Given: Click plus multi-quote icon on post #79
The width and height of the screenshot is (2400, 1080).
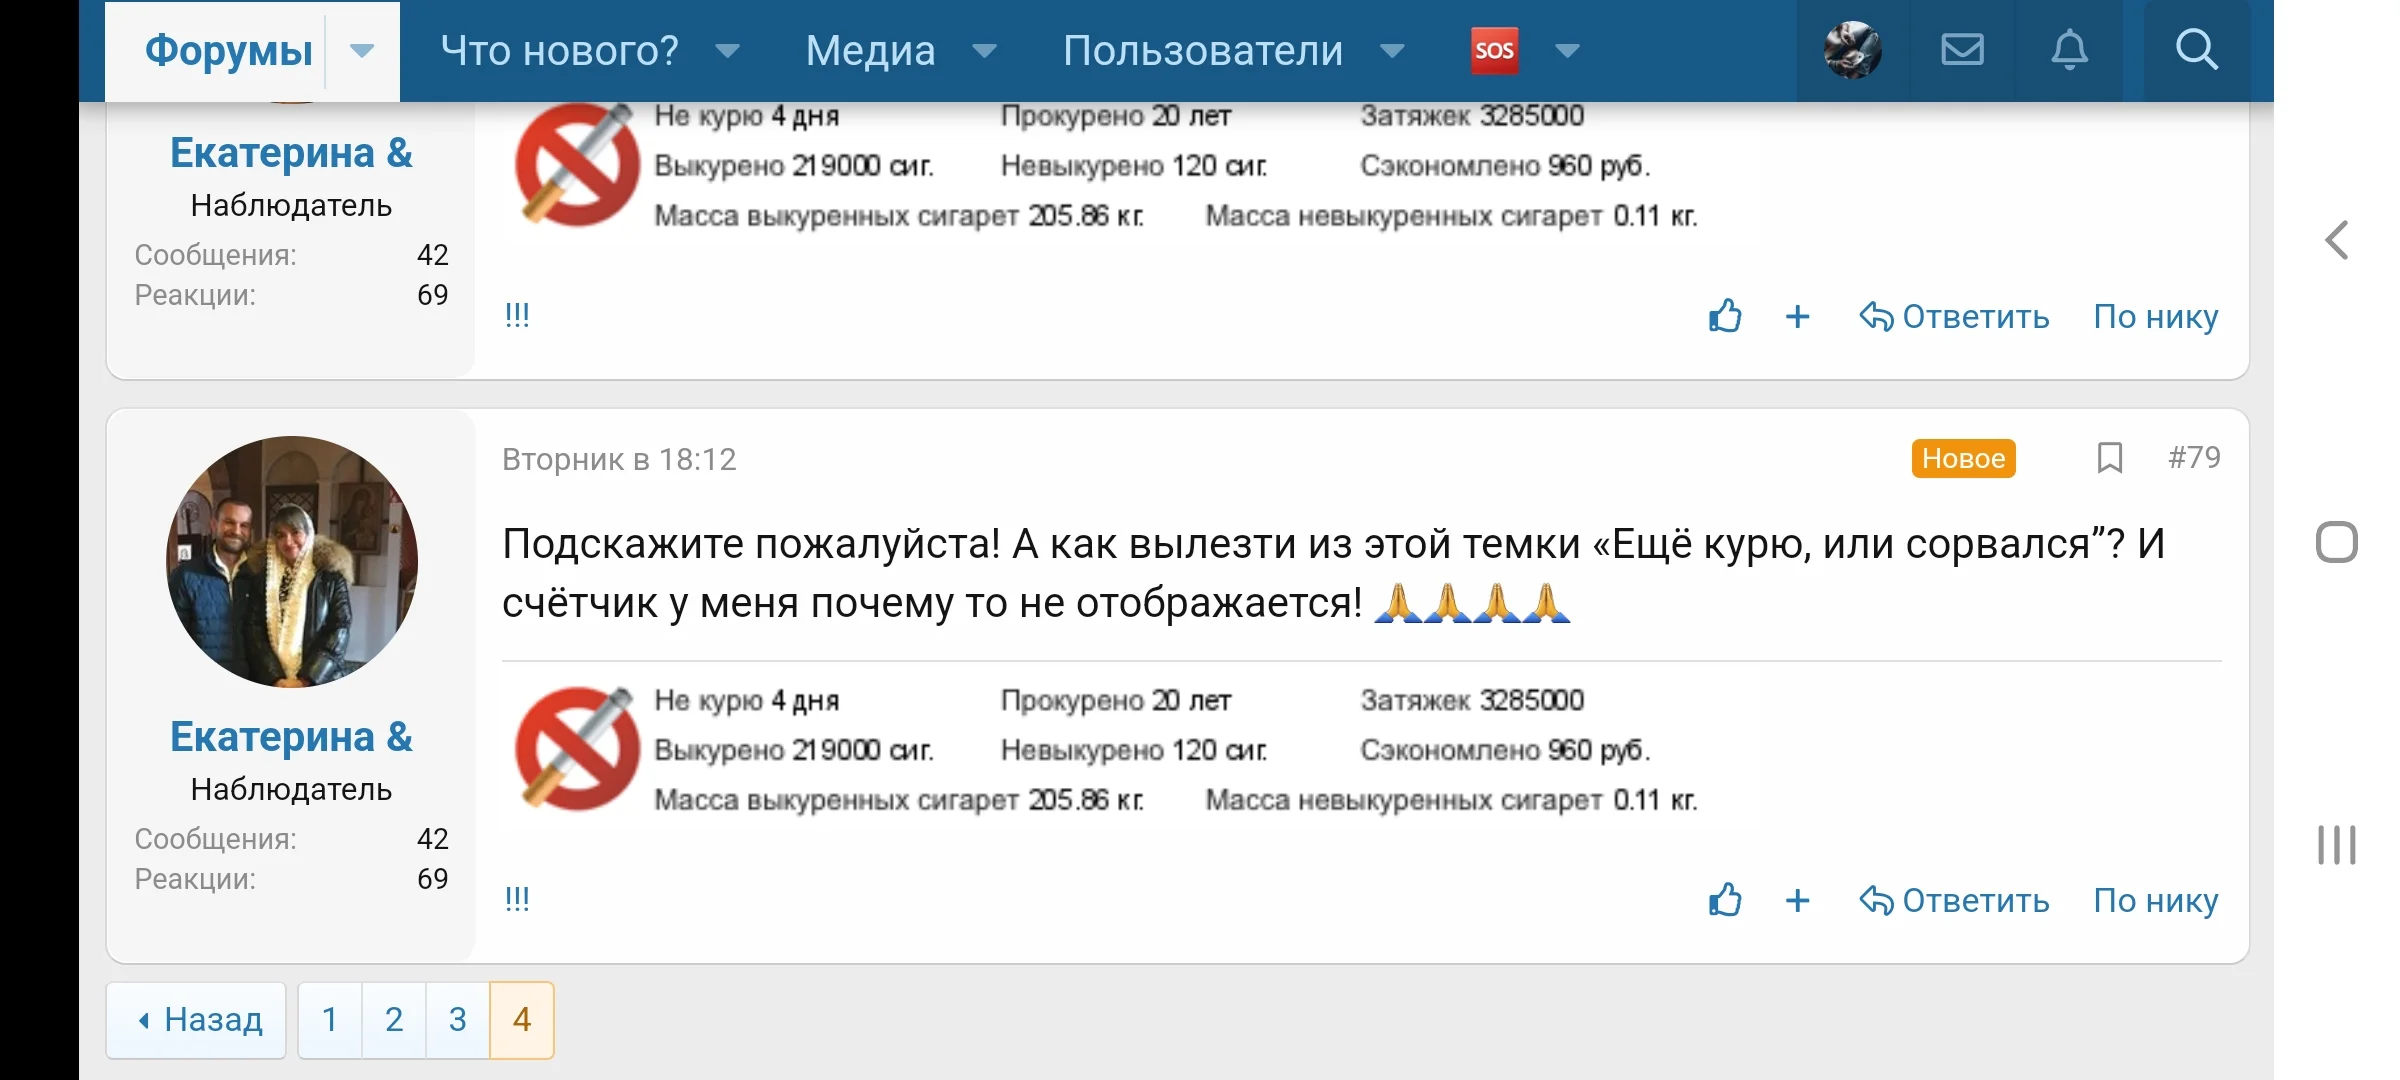Looking at the screenshot, I should pyautogui.click(x=1797, y=901).
